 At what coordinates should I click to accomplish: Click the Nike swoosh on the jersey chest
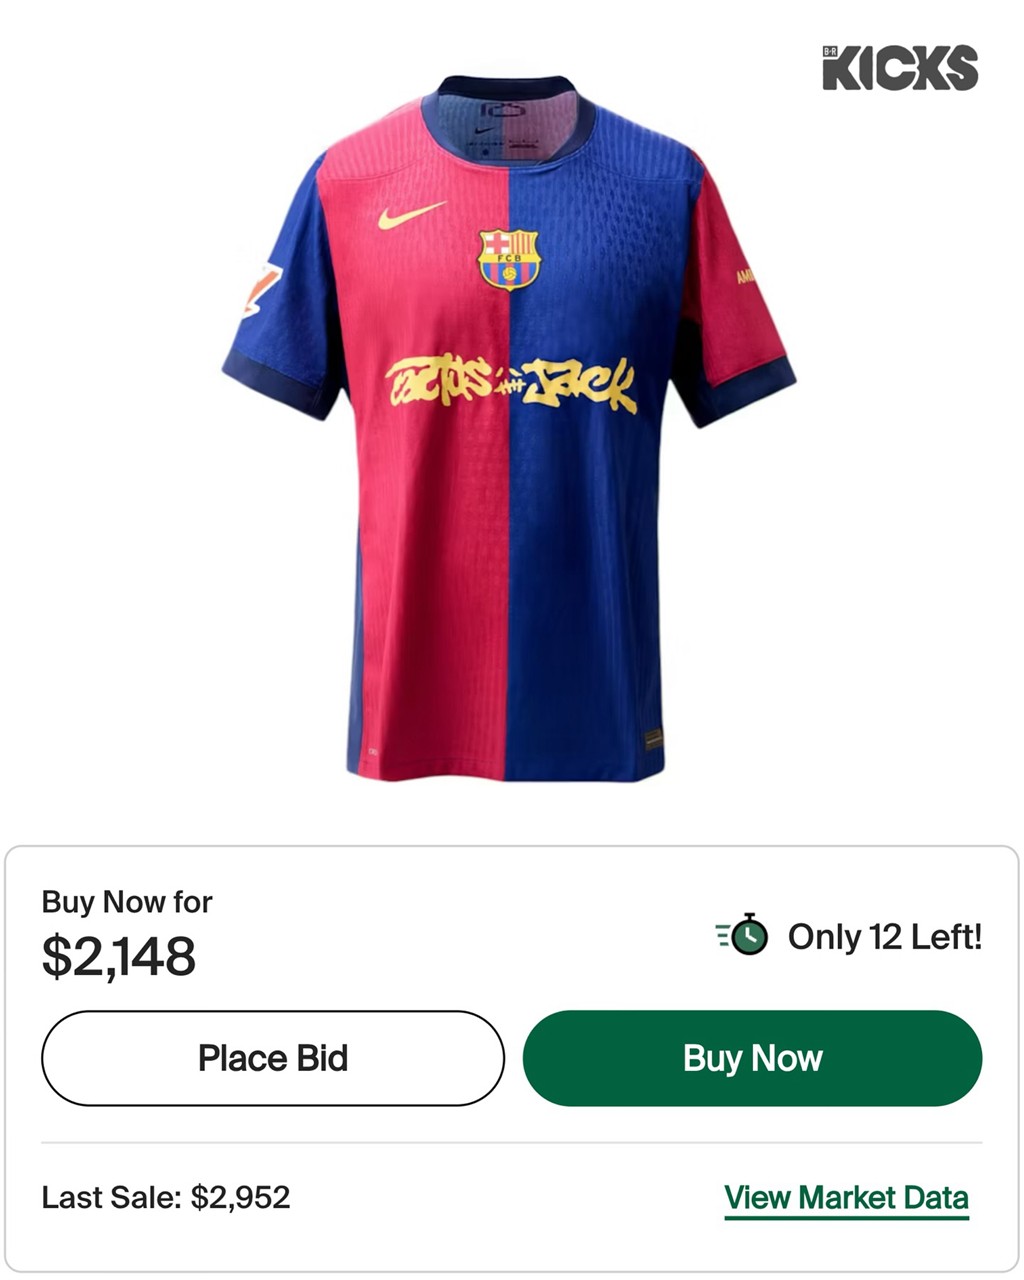(411, 215)
